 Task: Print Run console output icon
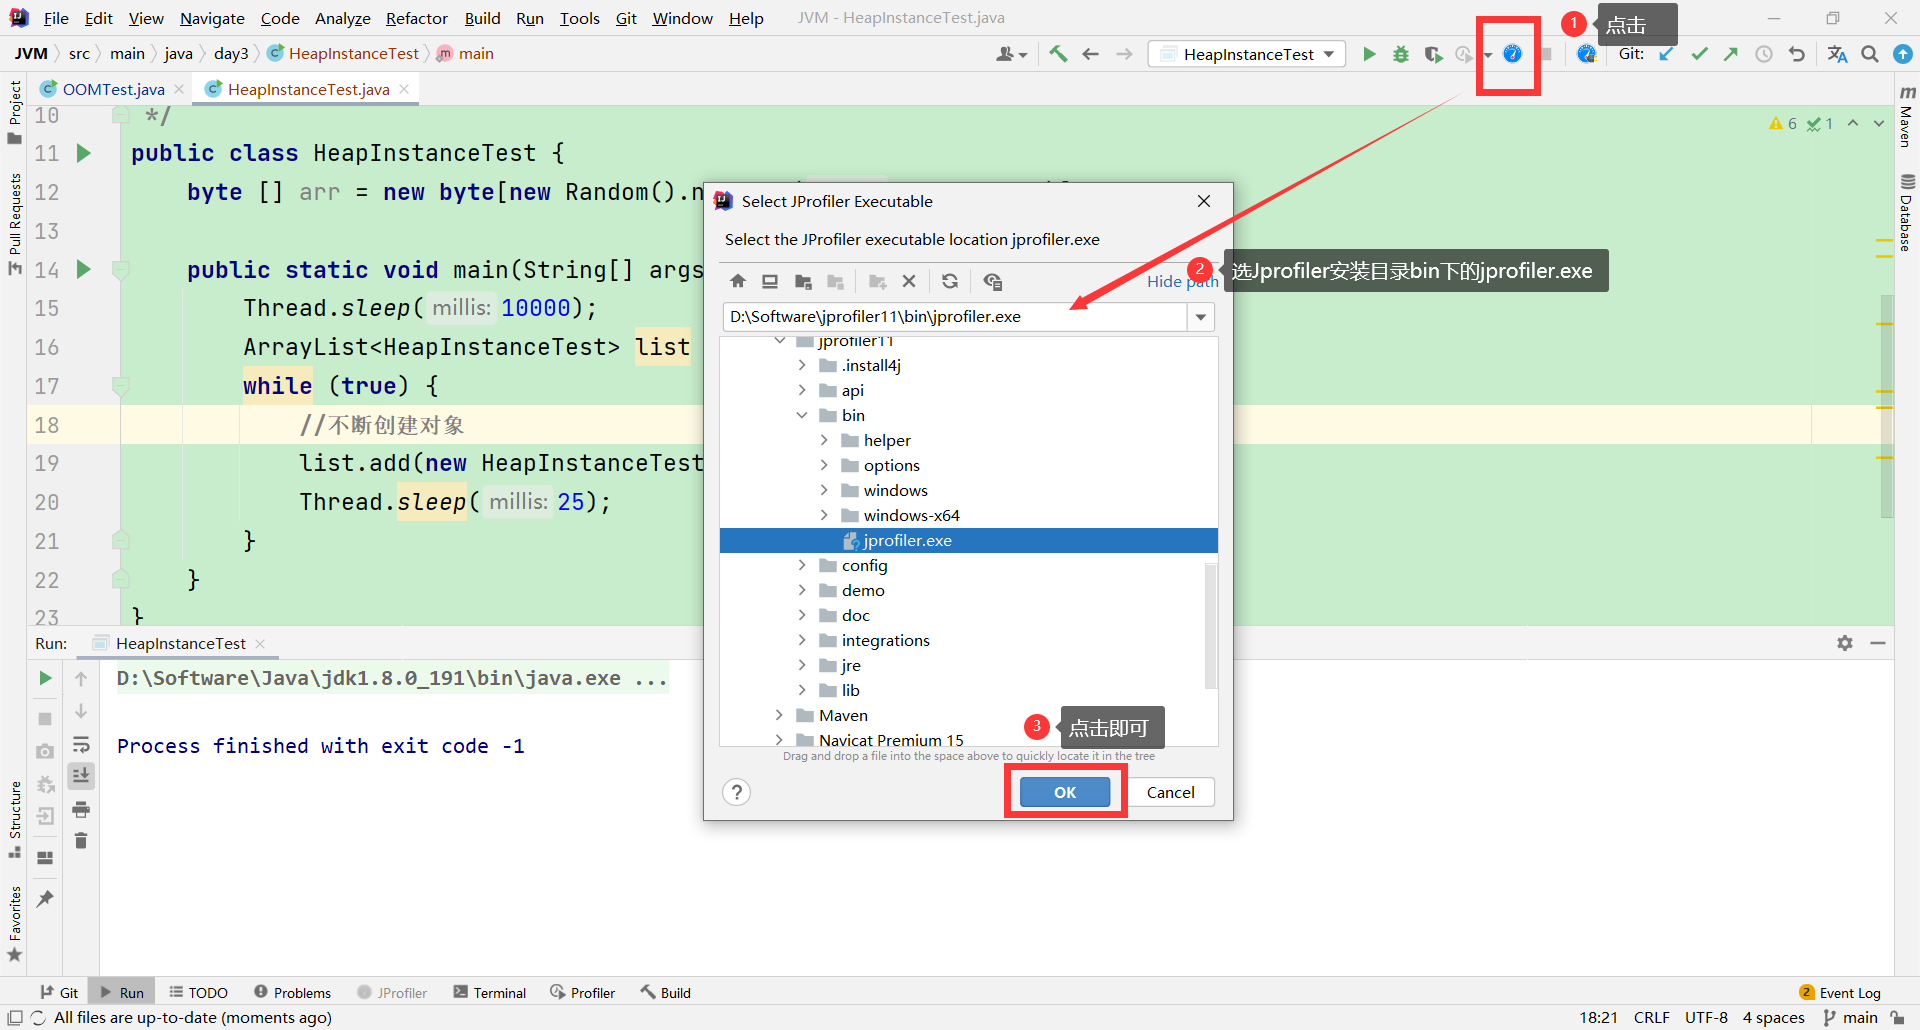click(x=81, y=809)
